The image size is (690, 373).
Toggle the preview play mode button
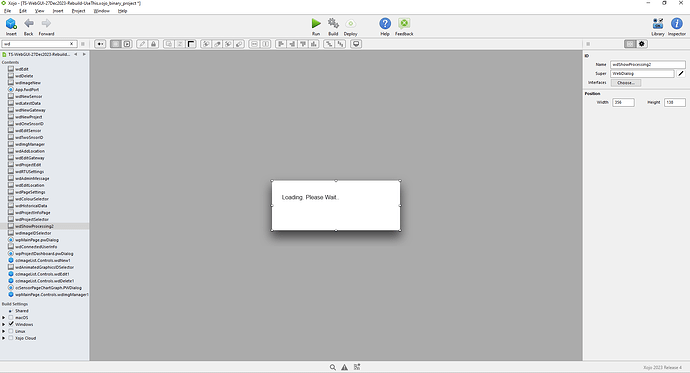click(127, 44)
